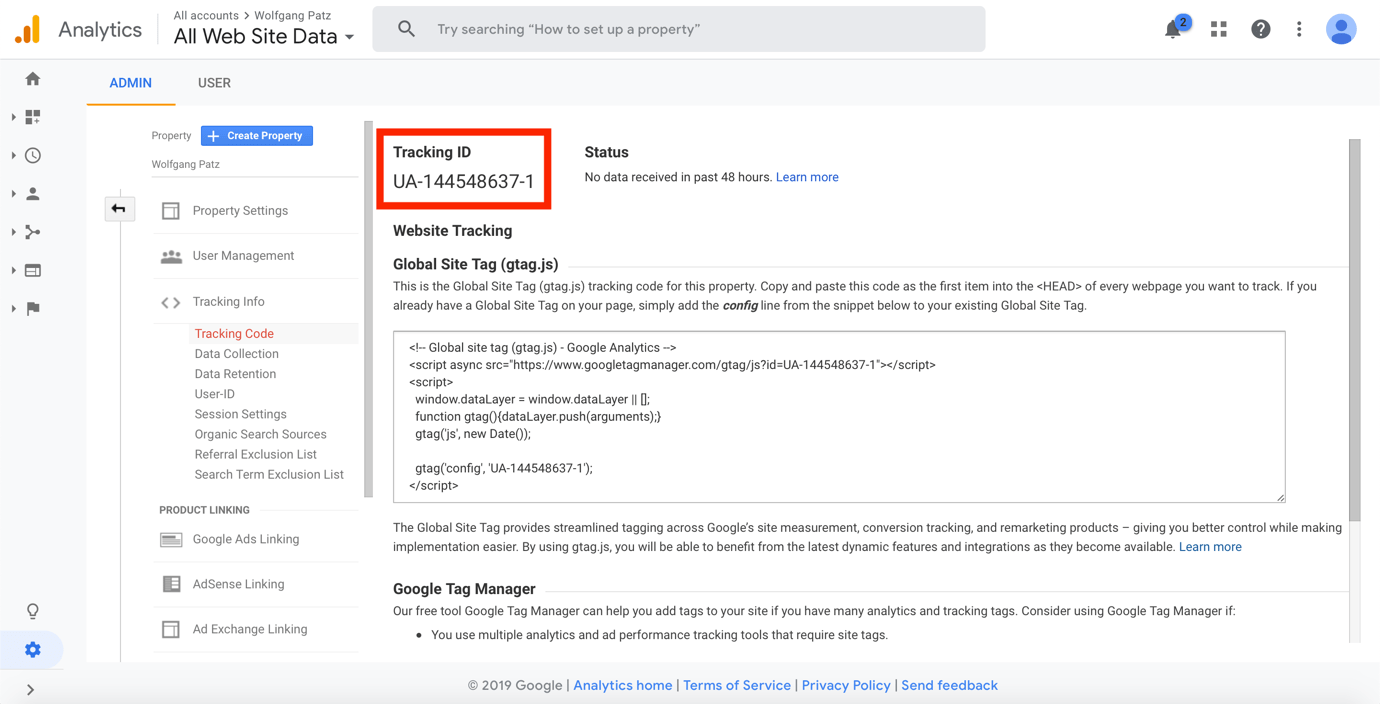This screenshot has height=704, width=1380.
Task: Open Customization dashboards icon in sidebar
Action: 33,117
